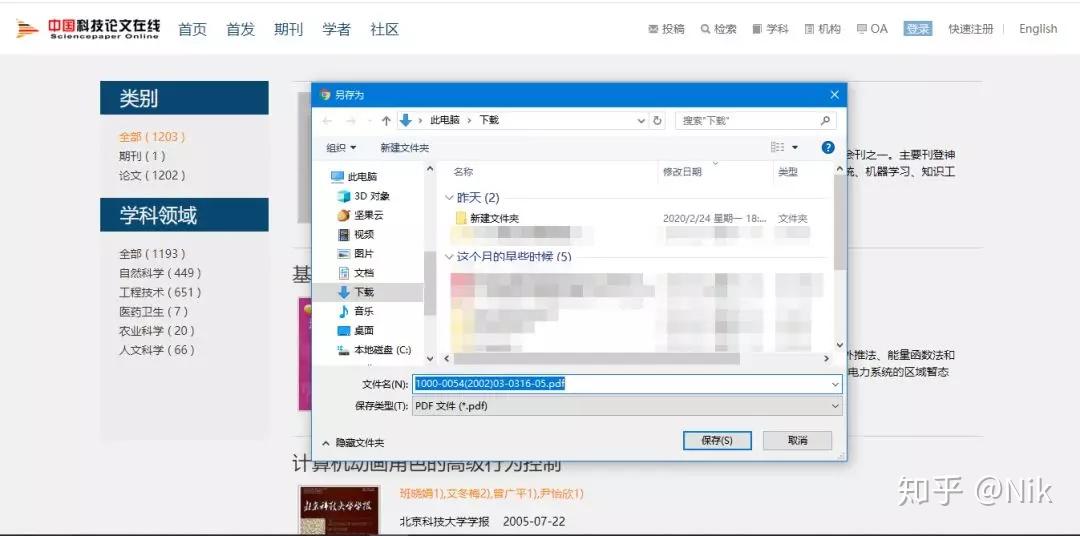This screenshot has width=1080, height=536.
Task: Click the 保存(S) button
Action: [716, 440]
